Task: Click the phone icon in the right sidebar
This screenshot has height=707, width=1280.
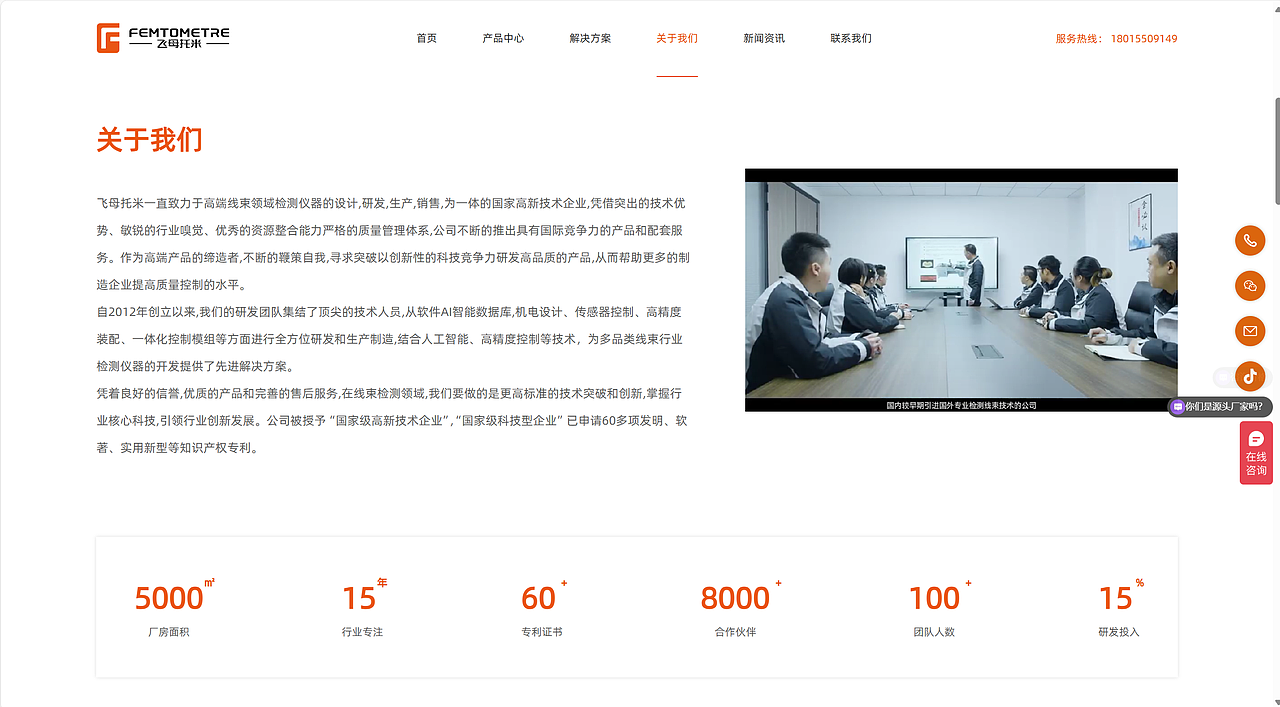Action: [1250, 240]
